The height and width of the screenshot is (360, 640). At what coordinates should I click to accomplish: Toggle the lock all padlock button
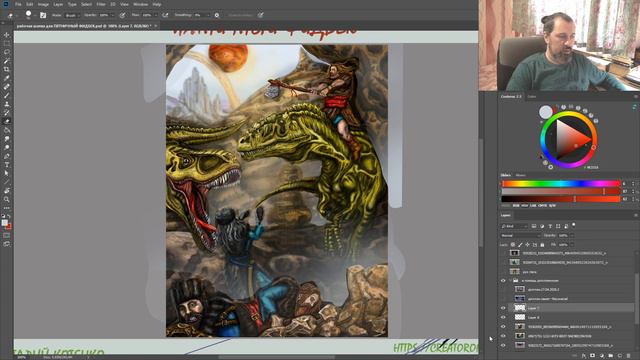542,244
